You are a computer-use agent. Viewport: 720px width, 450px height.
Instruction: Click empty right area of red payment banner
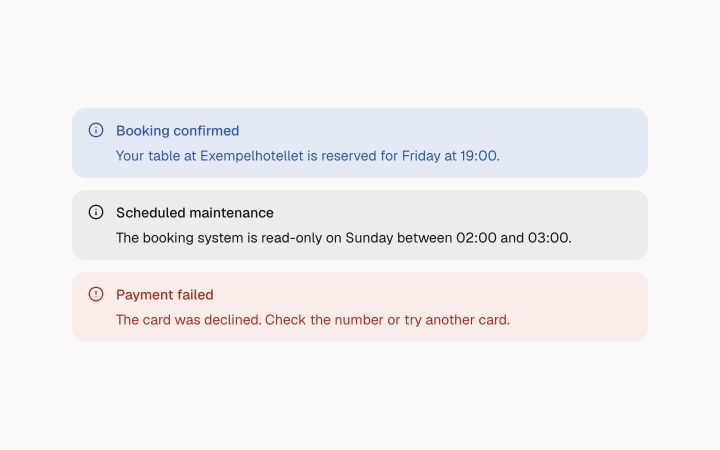click(579, 307)
